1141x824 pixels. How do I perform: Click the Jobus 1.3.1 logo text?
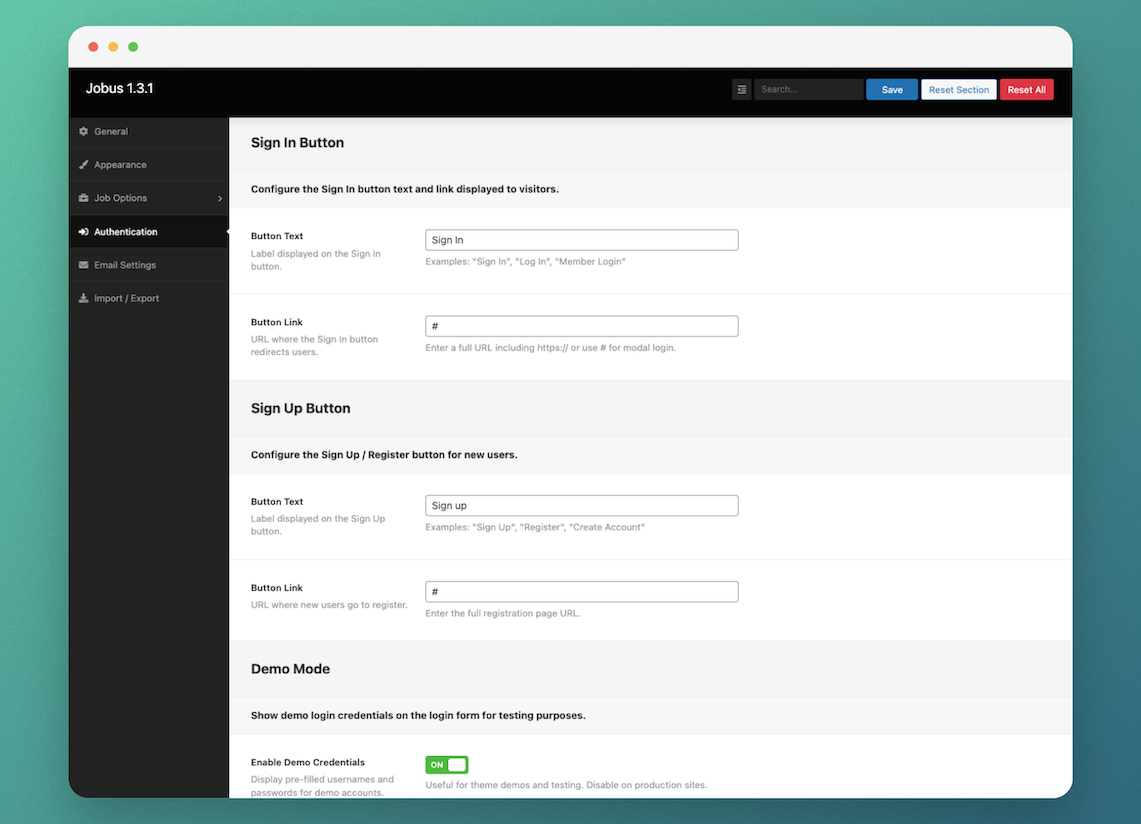[x=119, y=88]
